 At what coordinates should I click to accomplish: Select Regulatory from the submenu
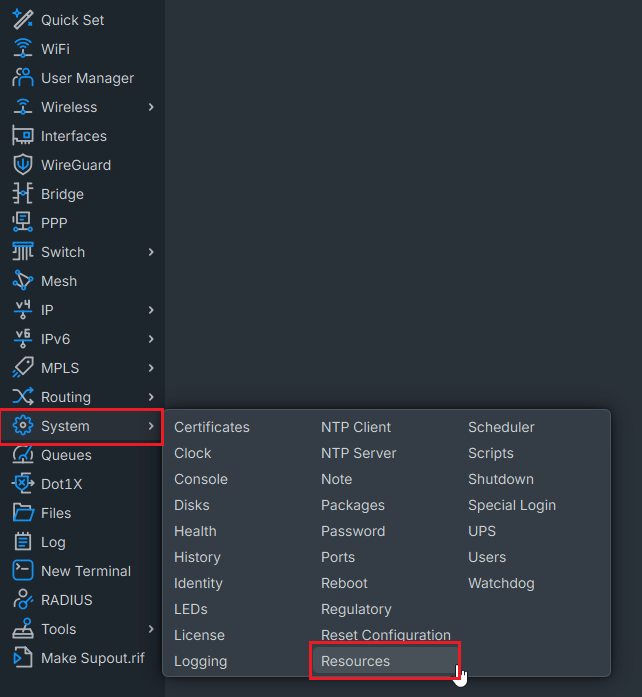click(x=356, y=609)
